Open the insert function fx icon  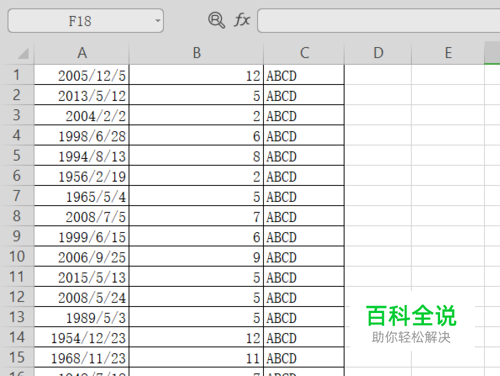[242, 20]
